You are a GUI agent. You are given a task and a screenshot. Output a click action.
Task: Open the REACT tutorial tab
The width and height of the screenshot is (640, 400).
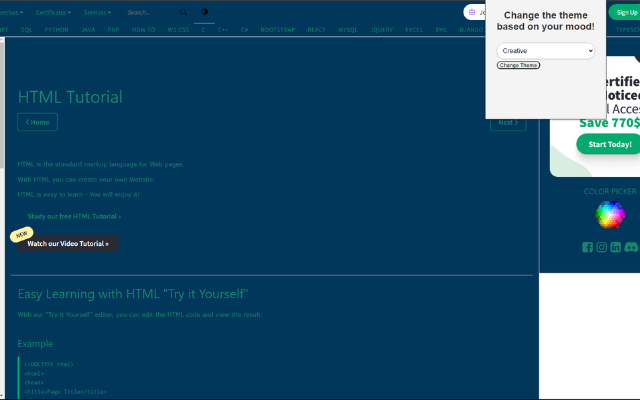point(316,30)
